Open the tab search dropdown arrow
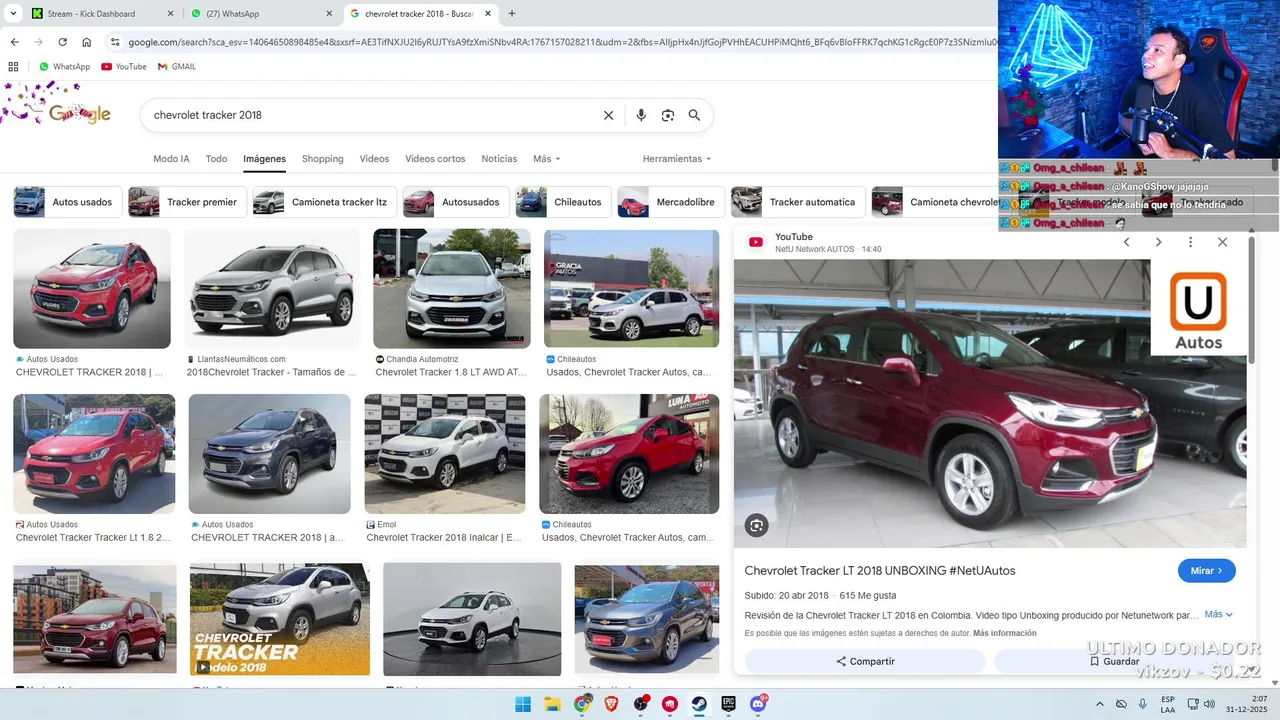This screenshot has width=1280, height=720. pyautogui.click(x=13, y=14)
